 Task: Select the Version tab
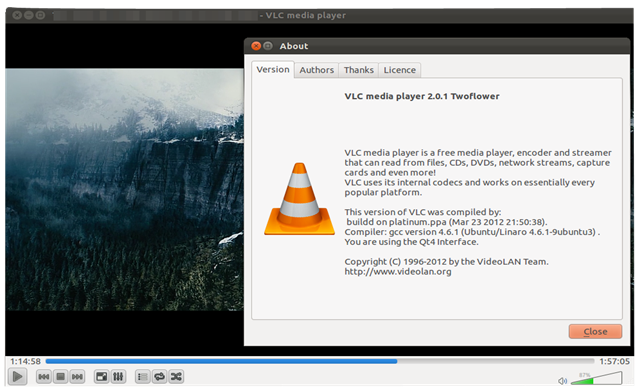(273, 69)
